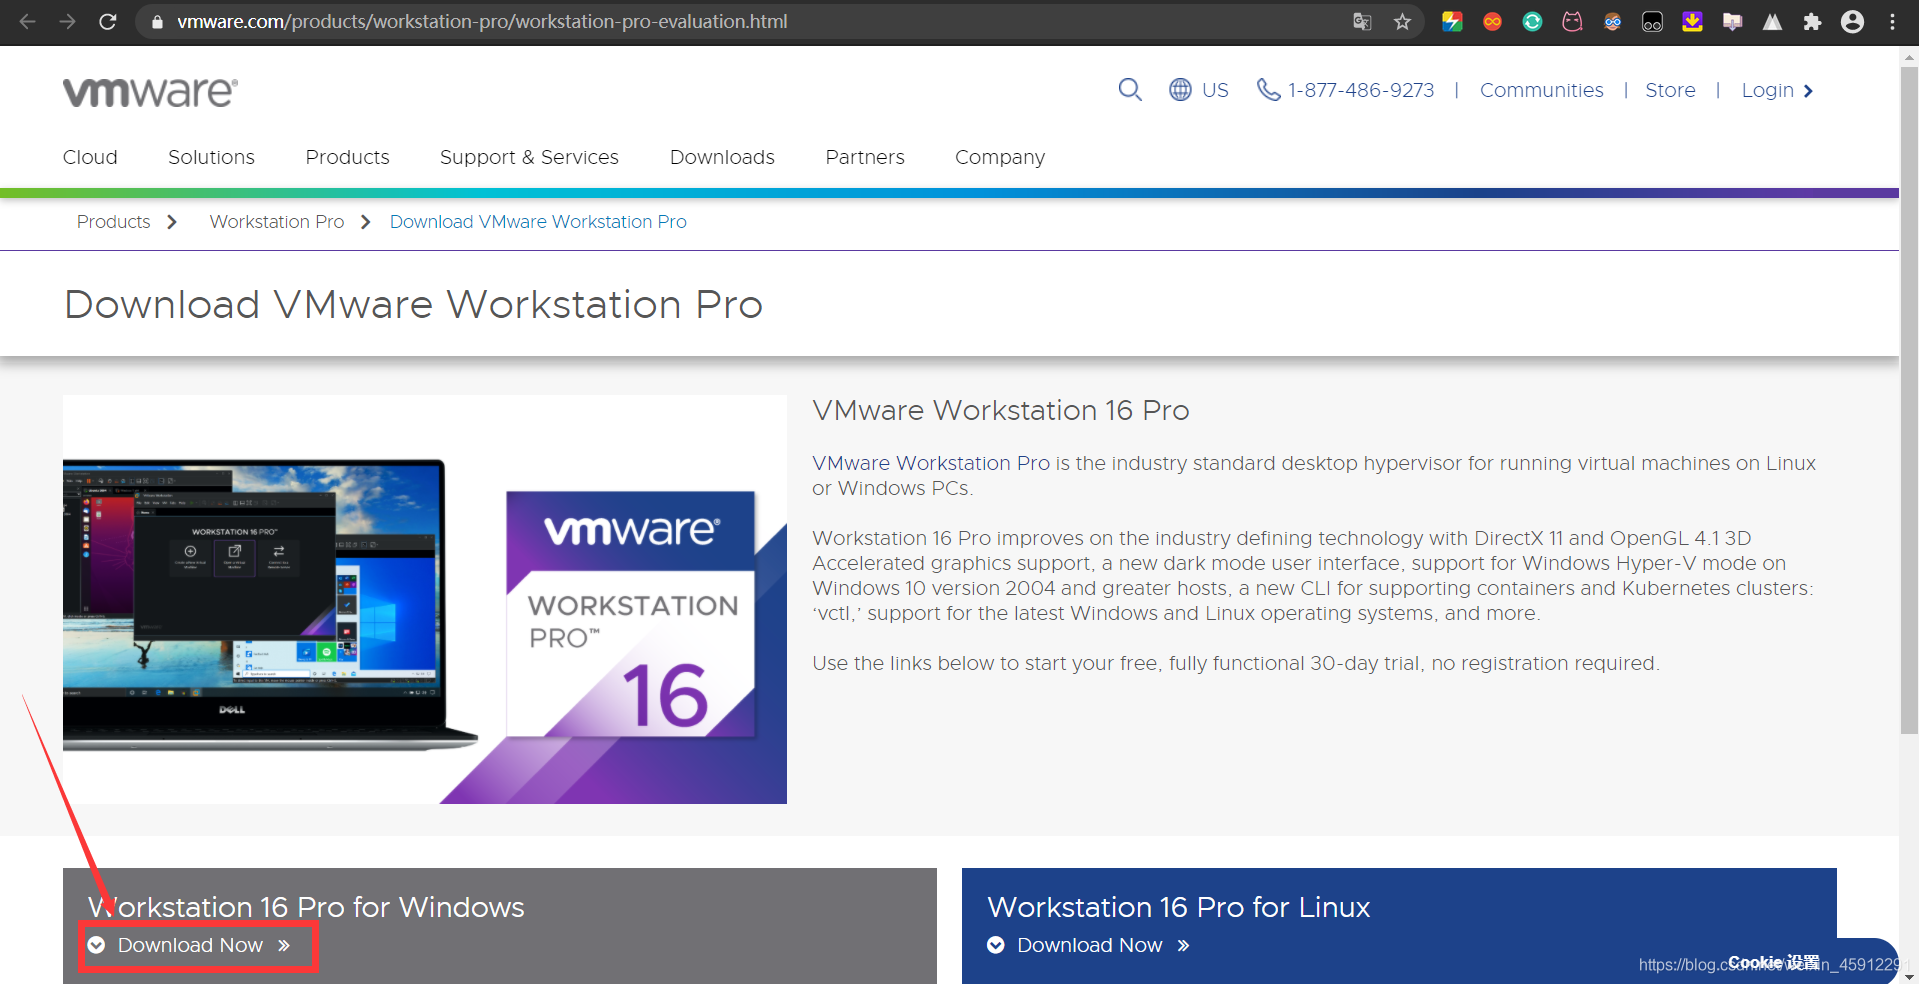Click the circled chevron before Windows Download Now
Image resolution: width=1919 pixels, height=984 pixels.
(x=96, y=945)
